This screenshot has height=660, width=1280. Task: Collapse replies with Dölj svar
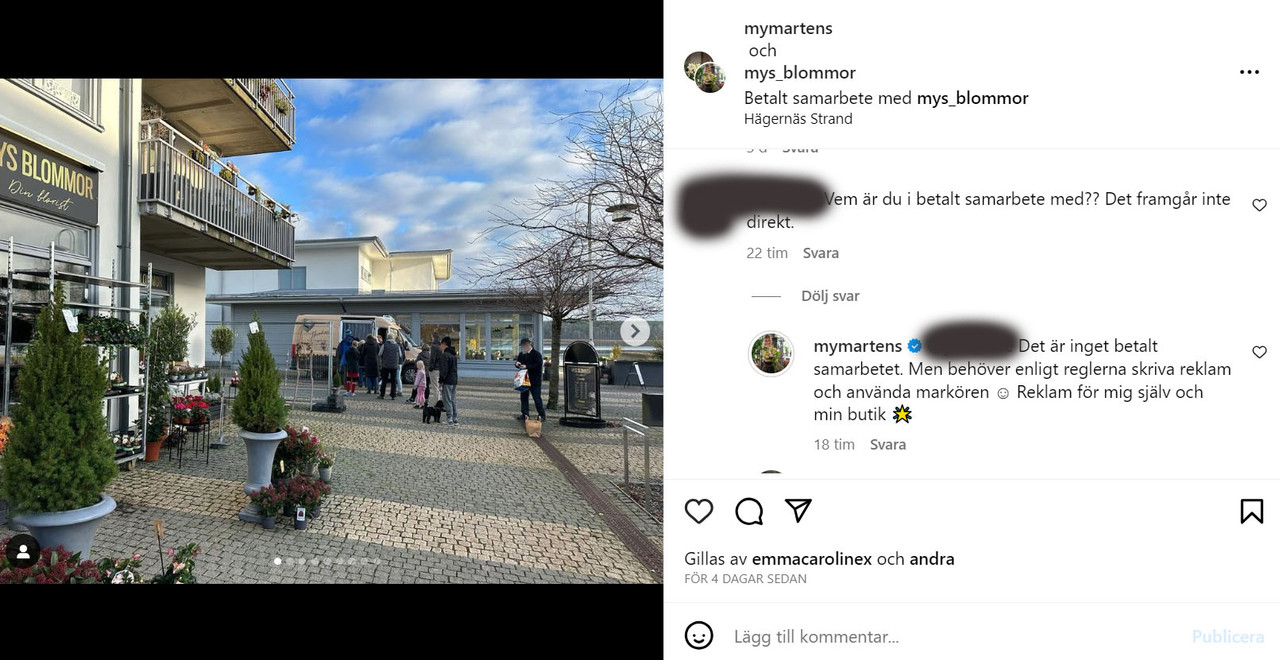click(830, 296)
